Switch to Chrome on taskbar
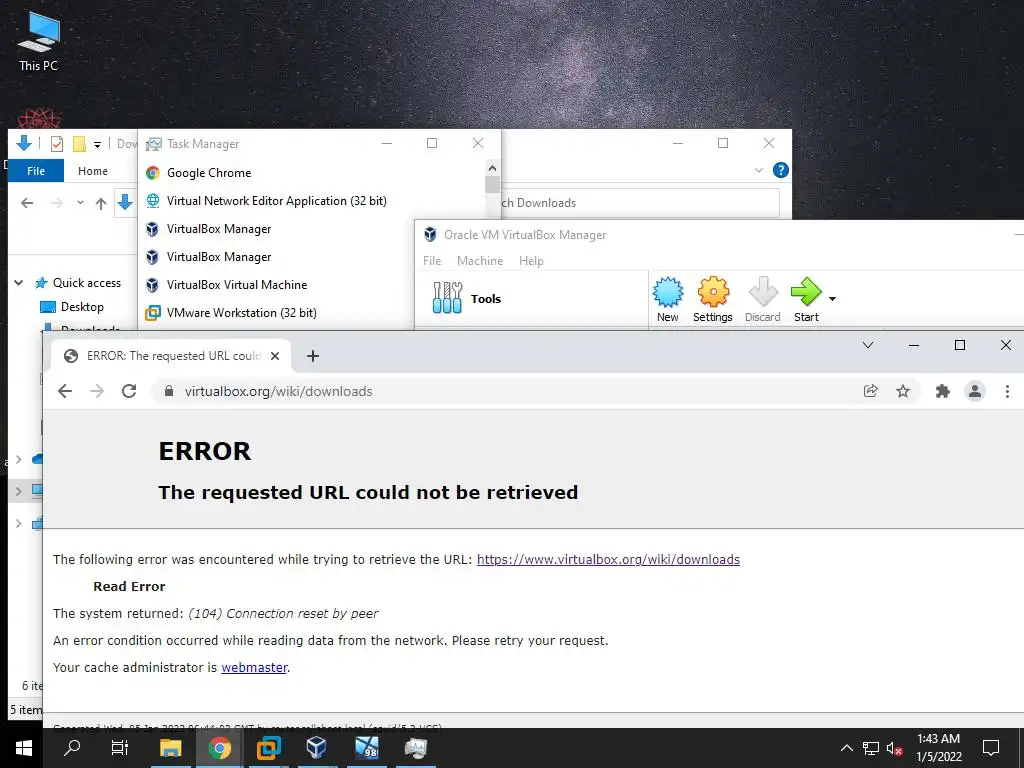The image size is (1024, 768). pyautogui.click(x=220, y=748)
